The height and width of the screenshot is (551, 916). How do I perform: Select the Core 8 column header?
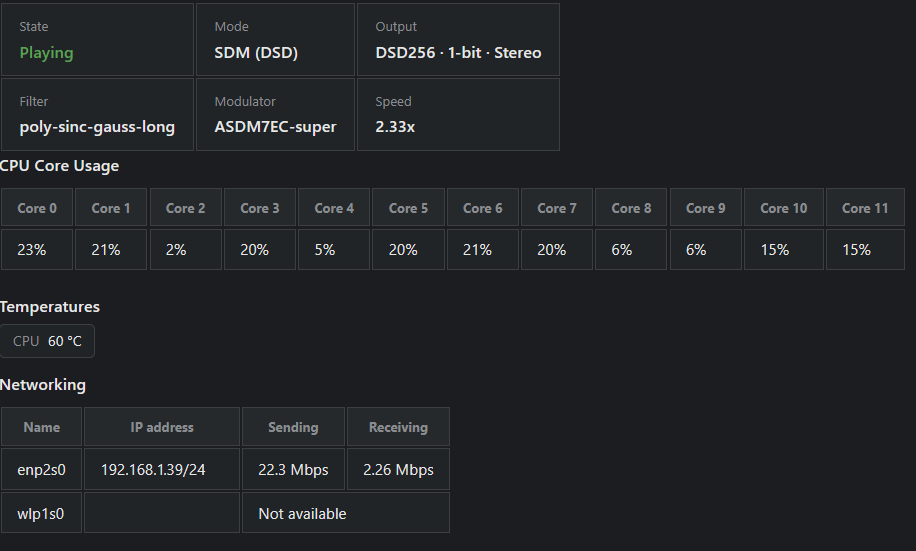(x=631, y=207)
